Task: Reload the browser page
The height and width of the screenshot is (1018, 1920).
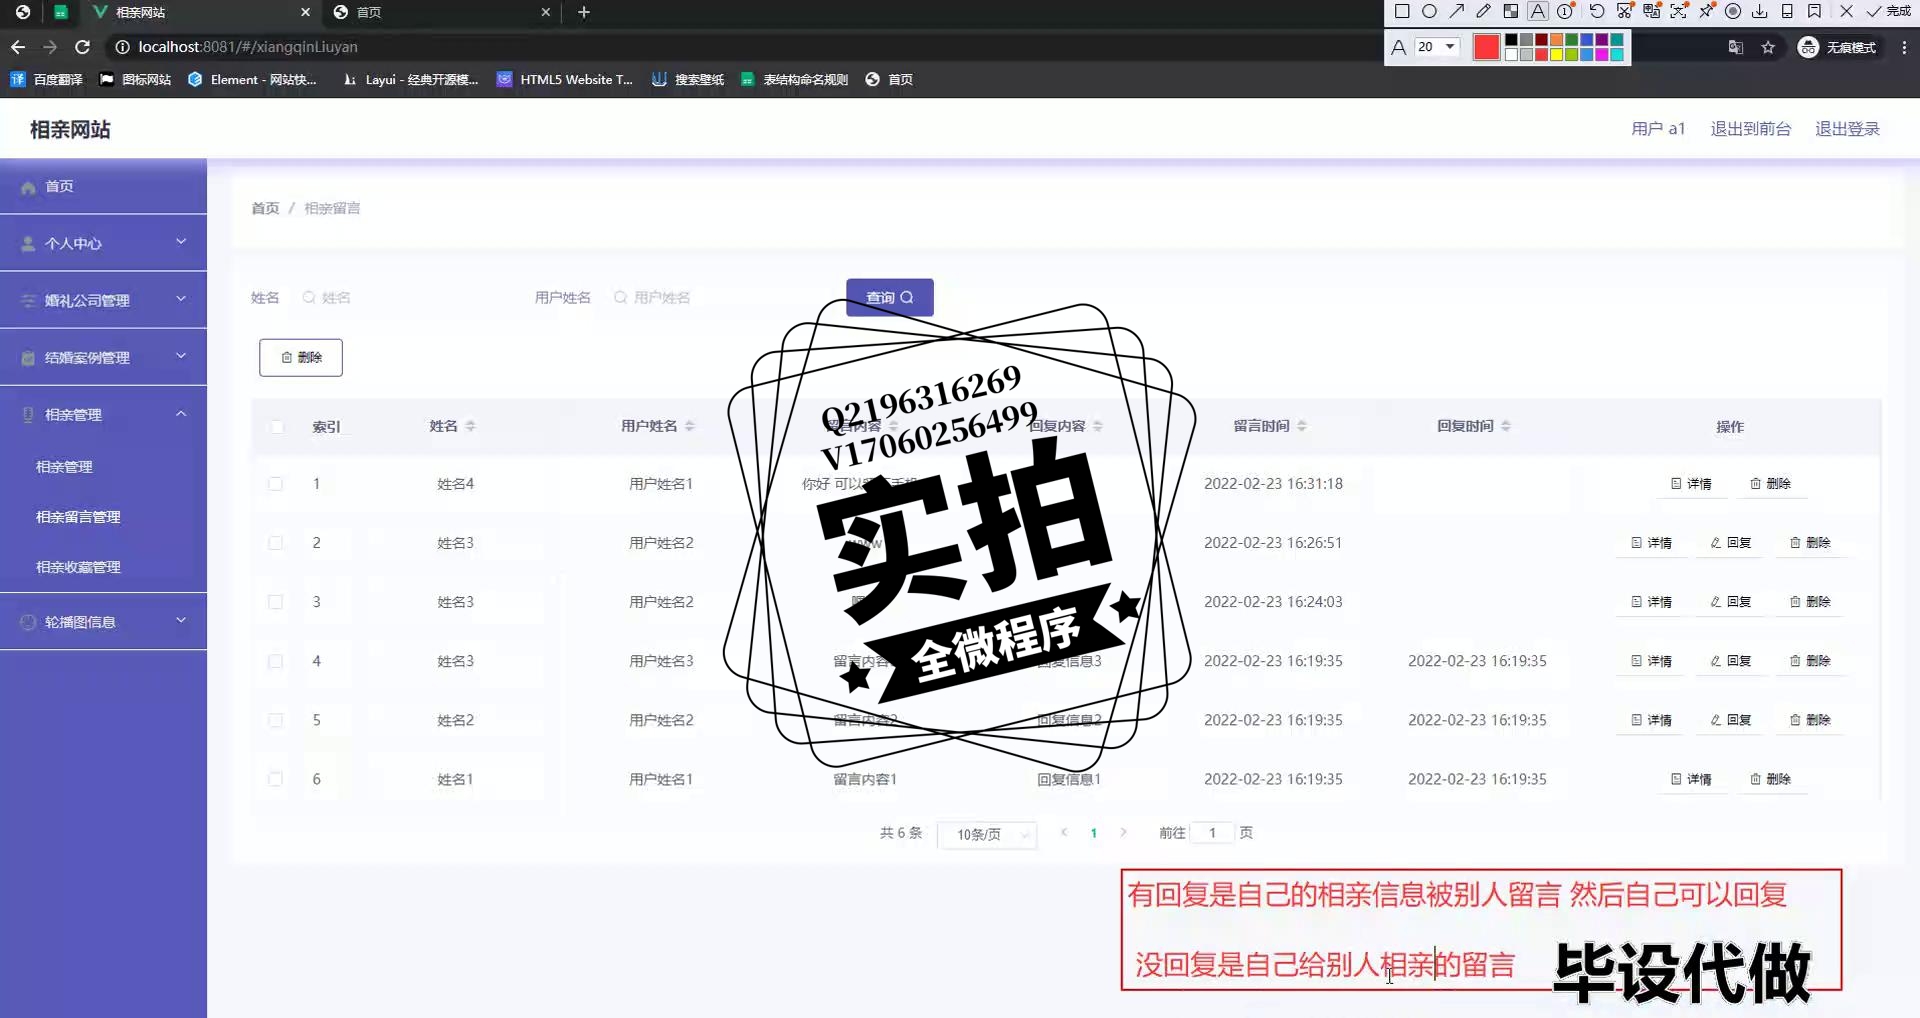Action: click(83, 47)
